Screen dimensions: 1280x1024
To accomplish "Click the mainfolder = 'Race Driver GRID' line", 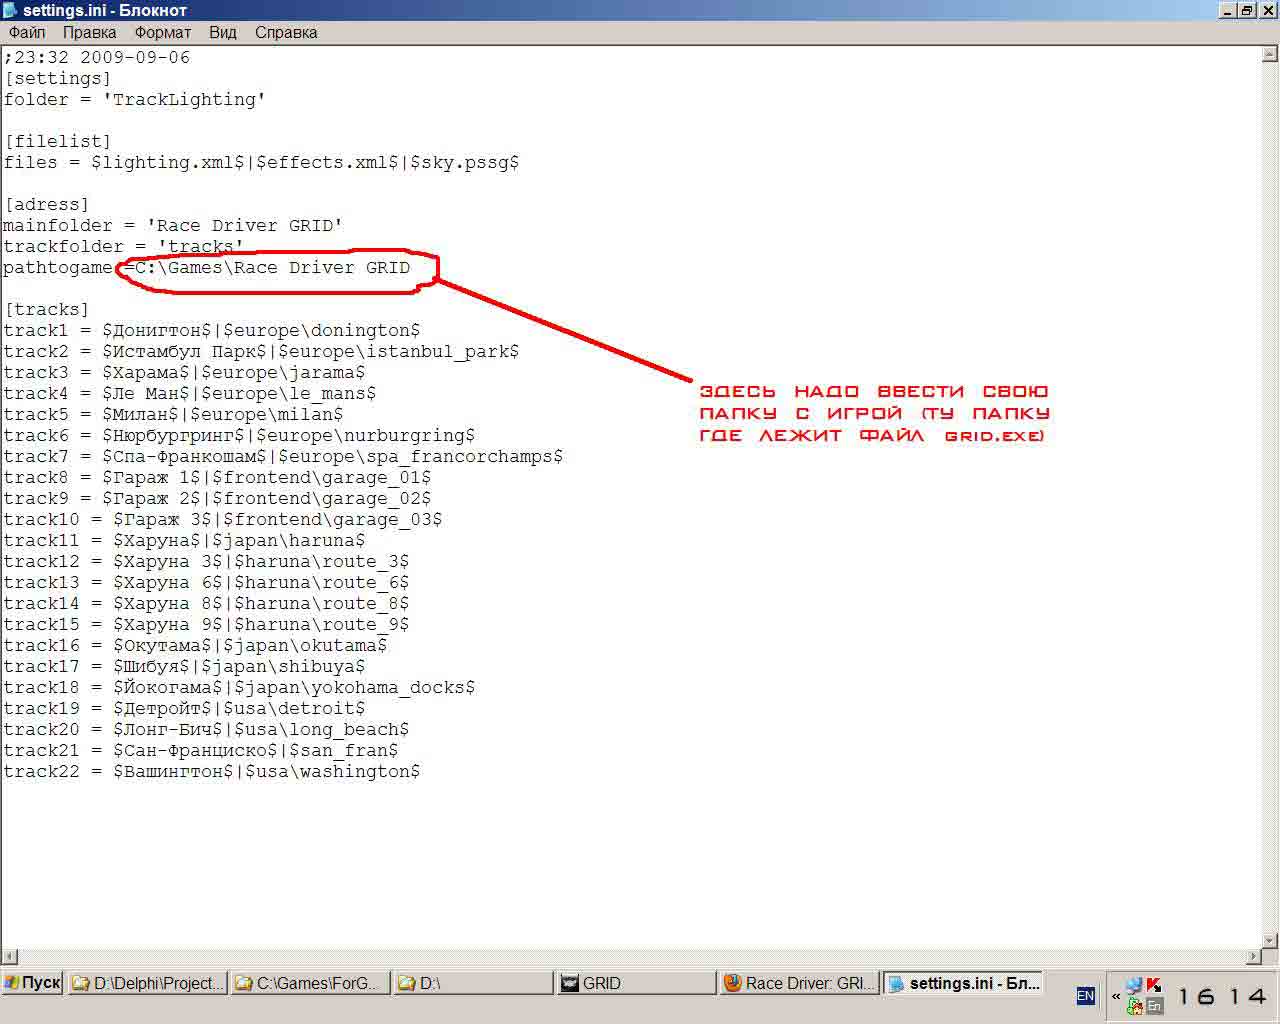I will point(173,225).
